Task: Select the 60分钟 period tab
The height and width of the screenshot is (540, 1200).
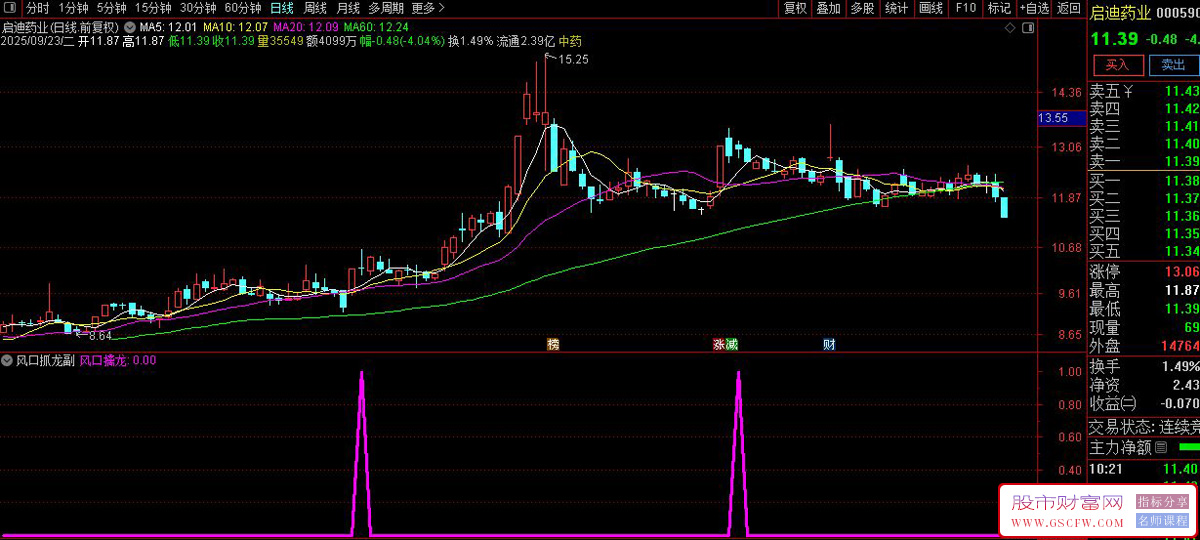Action: tap(243, 8)
